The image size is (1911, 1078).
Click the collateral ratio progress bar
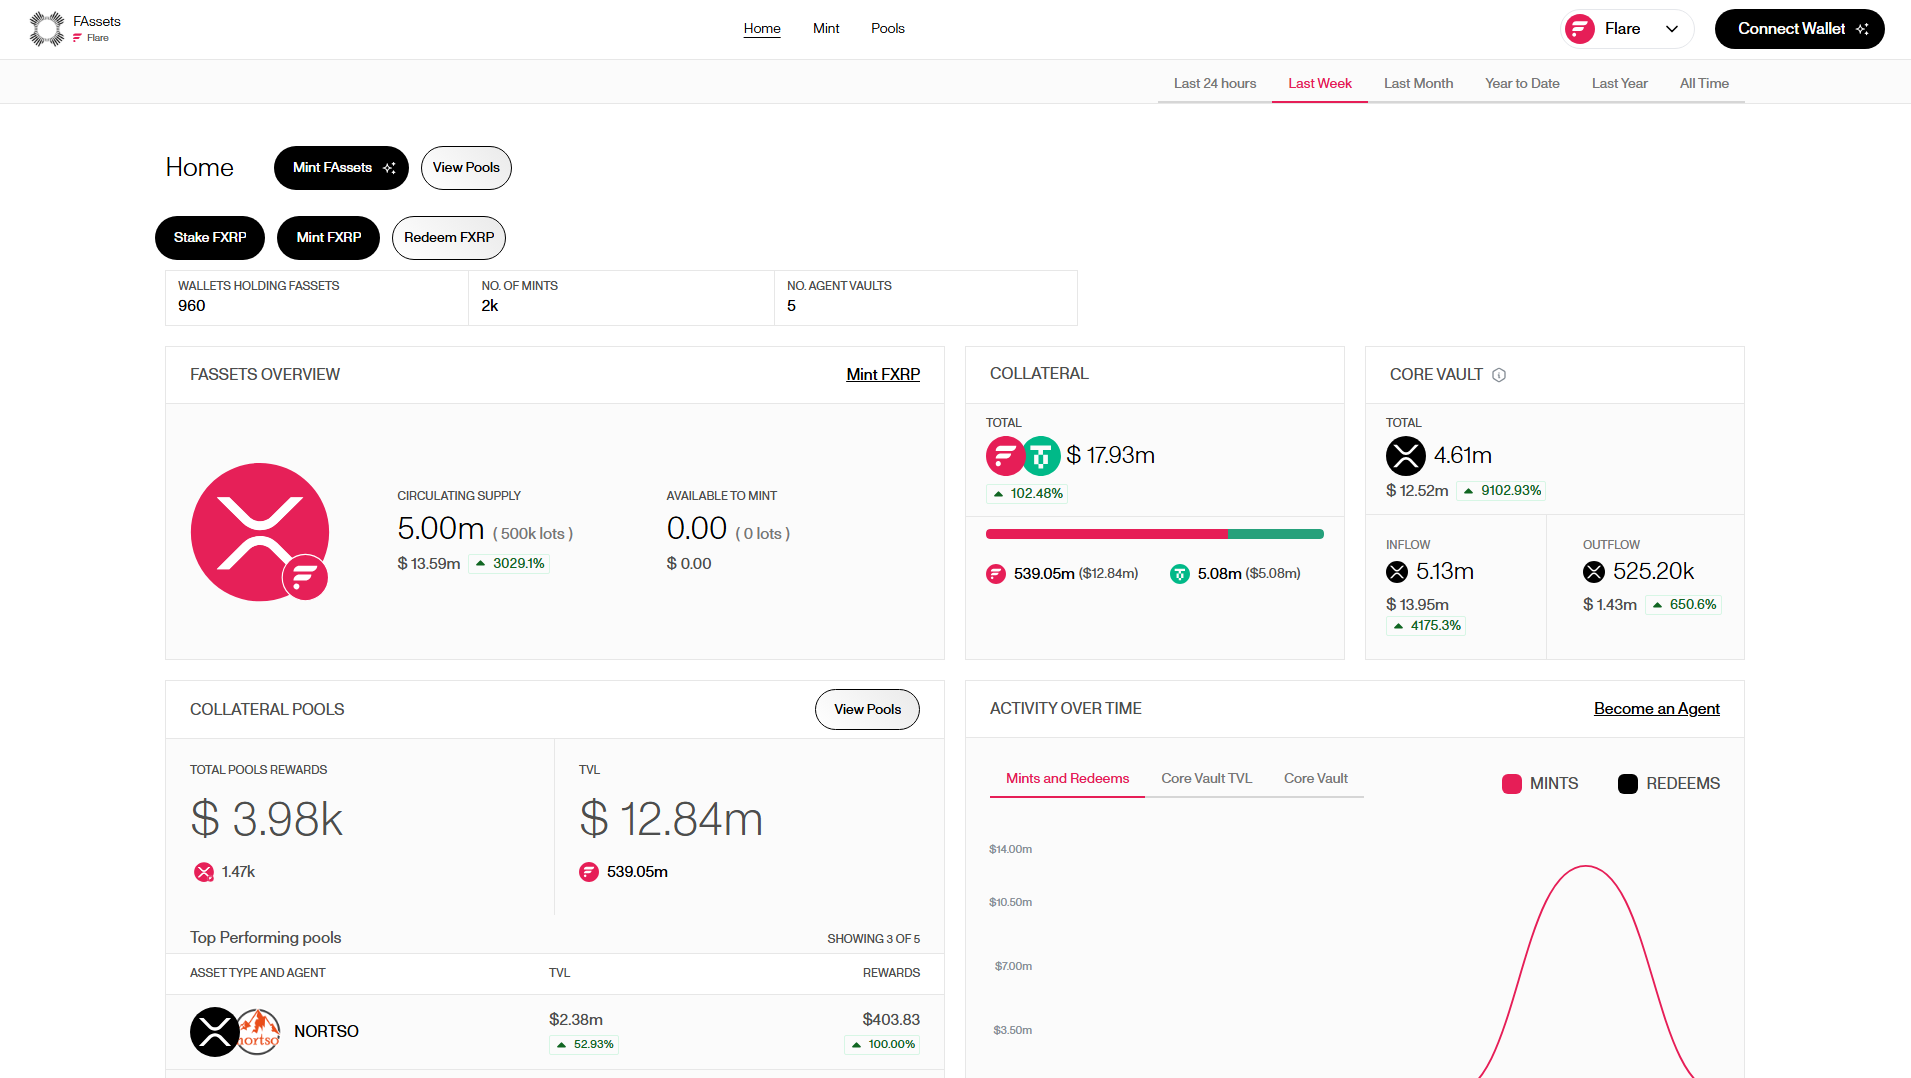coord(1154,534)
